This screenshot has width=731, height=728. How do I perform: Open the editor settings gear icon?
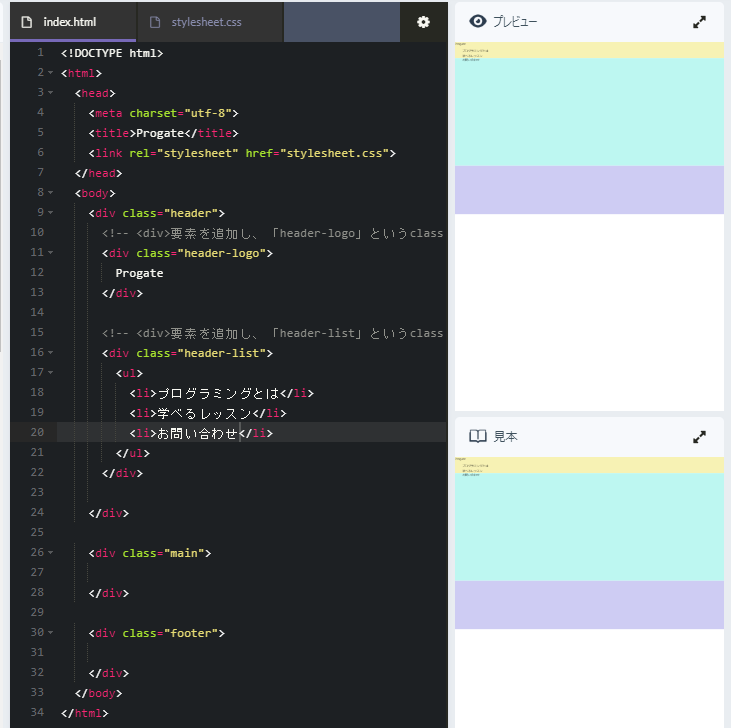(423, 22)
